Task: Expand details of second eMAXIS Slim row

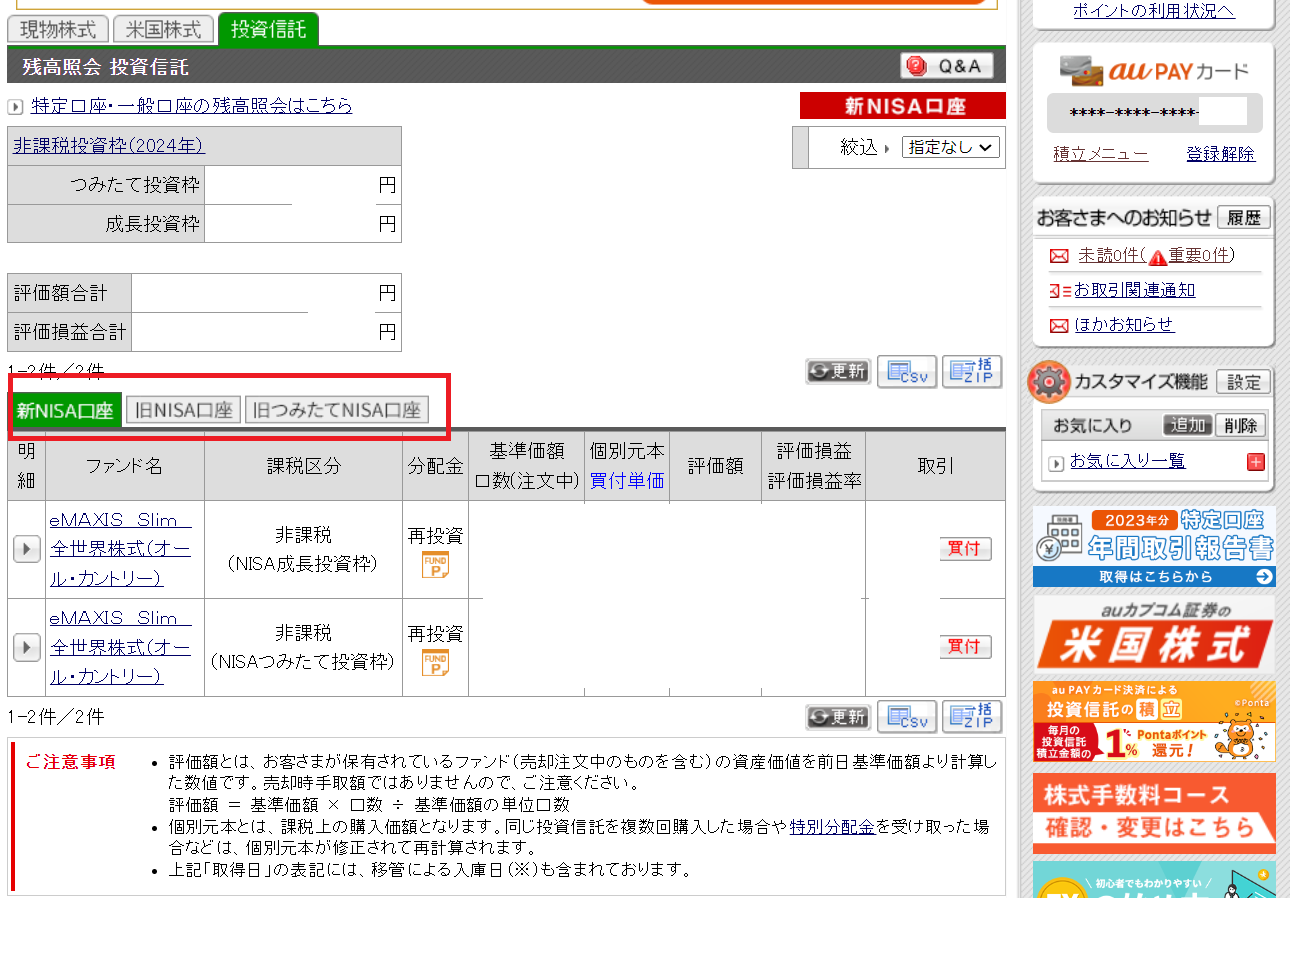Action: point(26,647)
